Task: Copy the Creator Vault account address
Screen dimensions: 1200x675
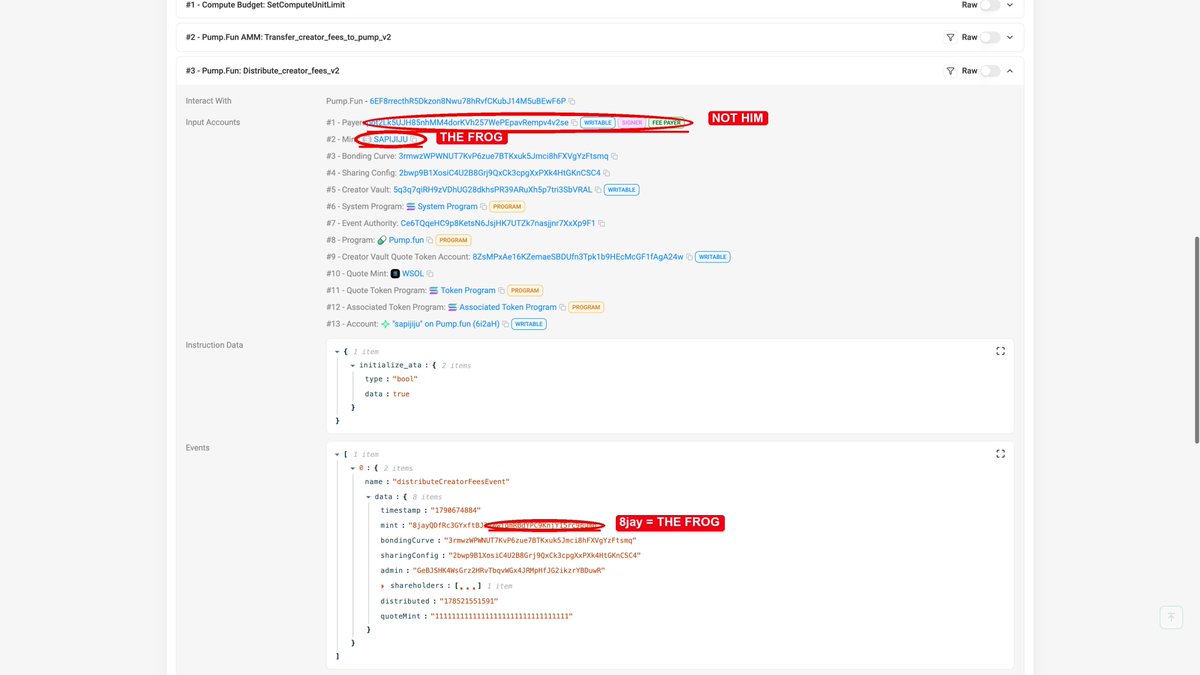Action: [598, 190]
